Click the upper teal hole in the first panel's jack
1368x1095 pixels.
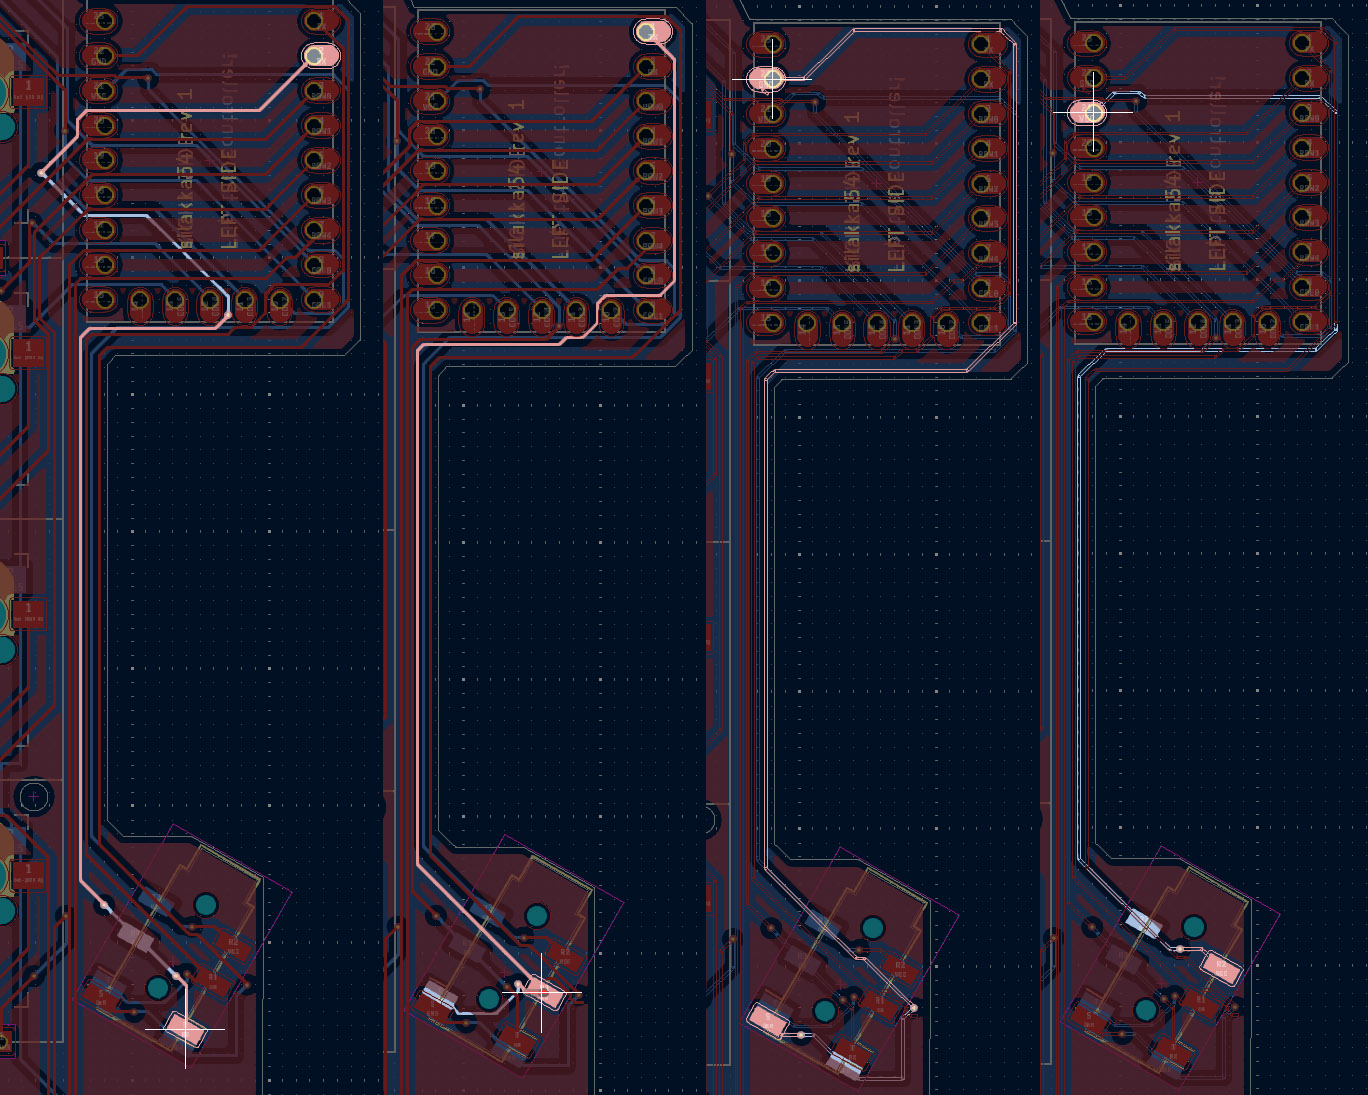pos(206,905)
